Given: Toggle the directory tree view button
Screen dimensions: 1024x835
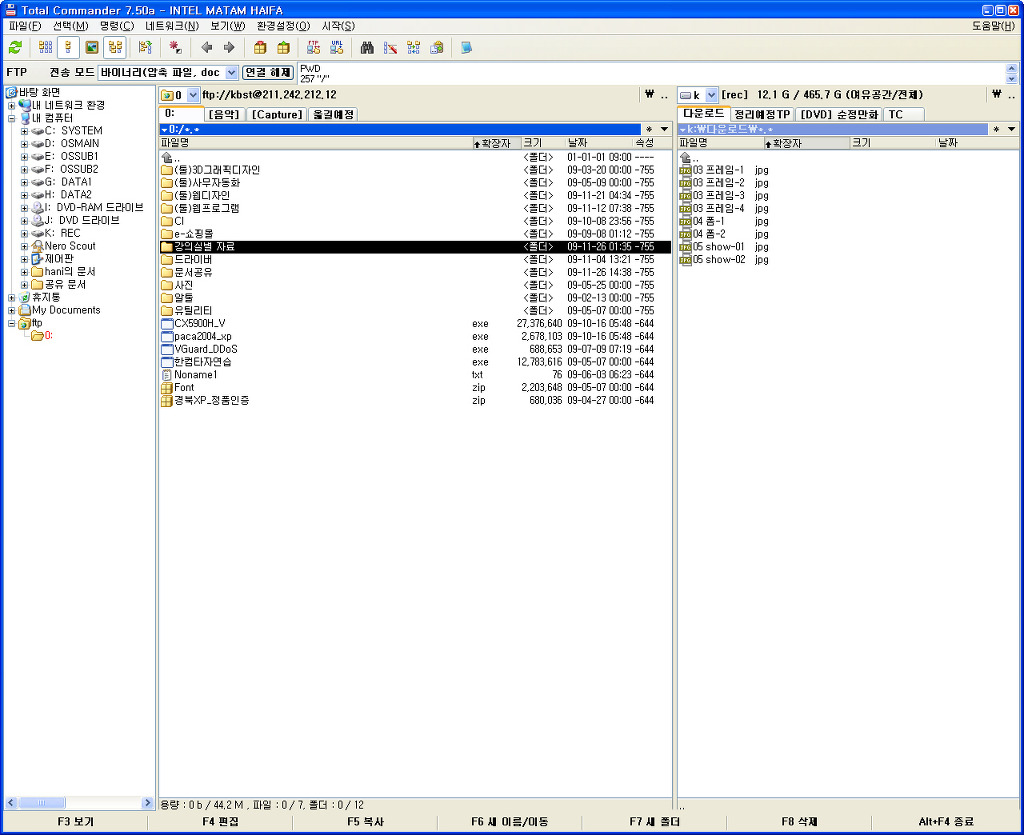Looking at the screenshot, I should click(115, 47).
